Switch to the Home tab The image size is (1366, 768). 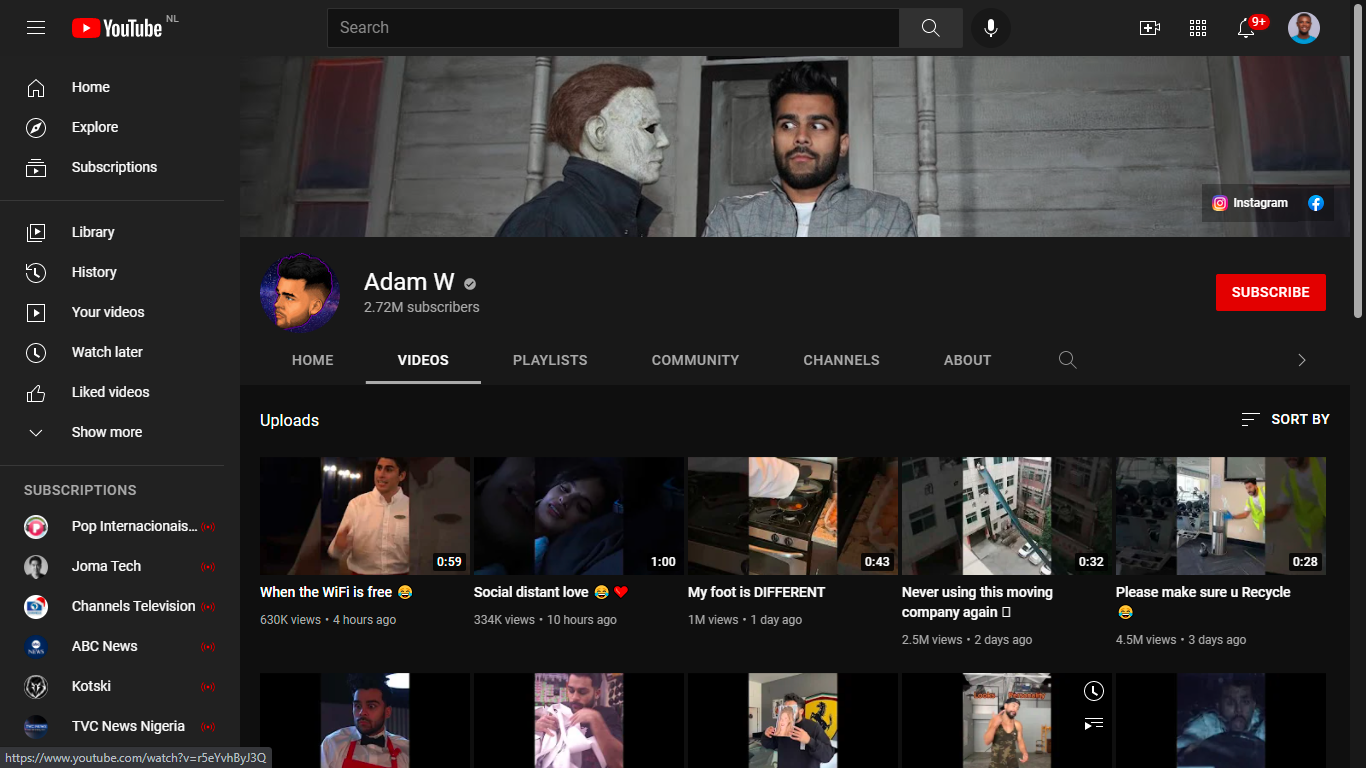[313, 360]
